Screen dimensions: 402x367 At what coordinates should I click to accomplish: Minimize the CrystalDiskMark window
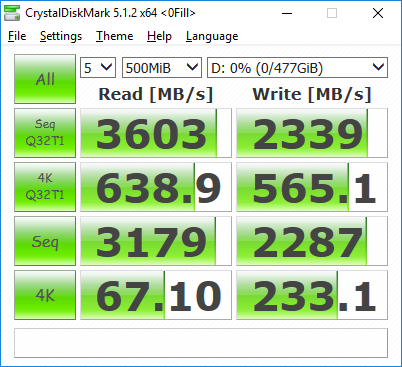click(287, 13)
